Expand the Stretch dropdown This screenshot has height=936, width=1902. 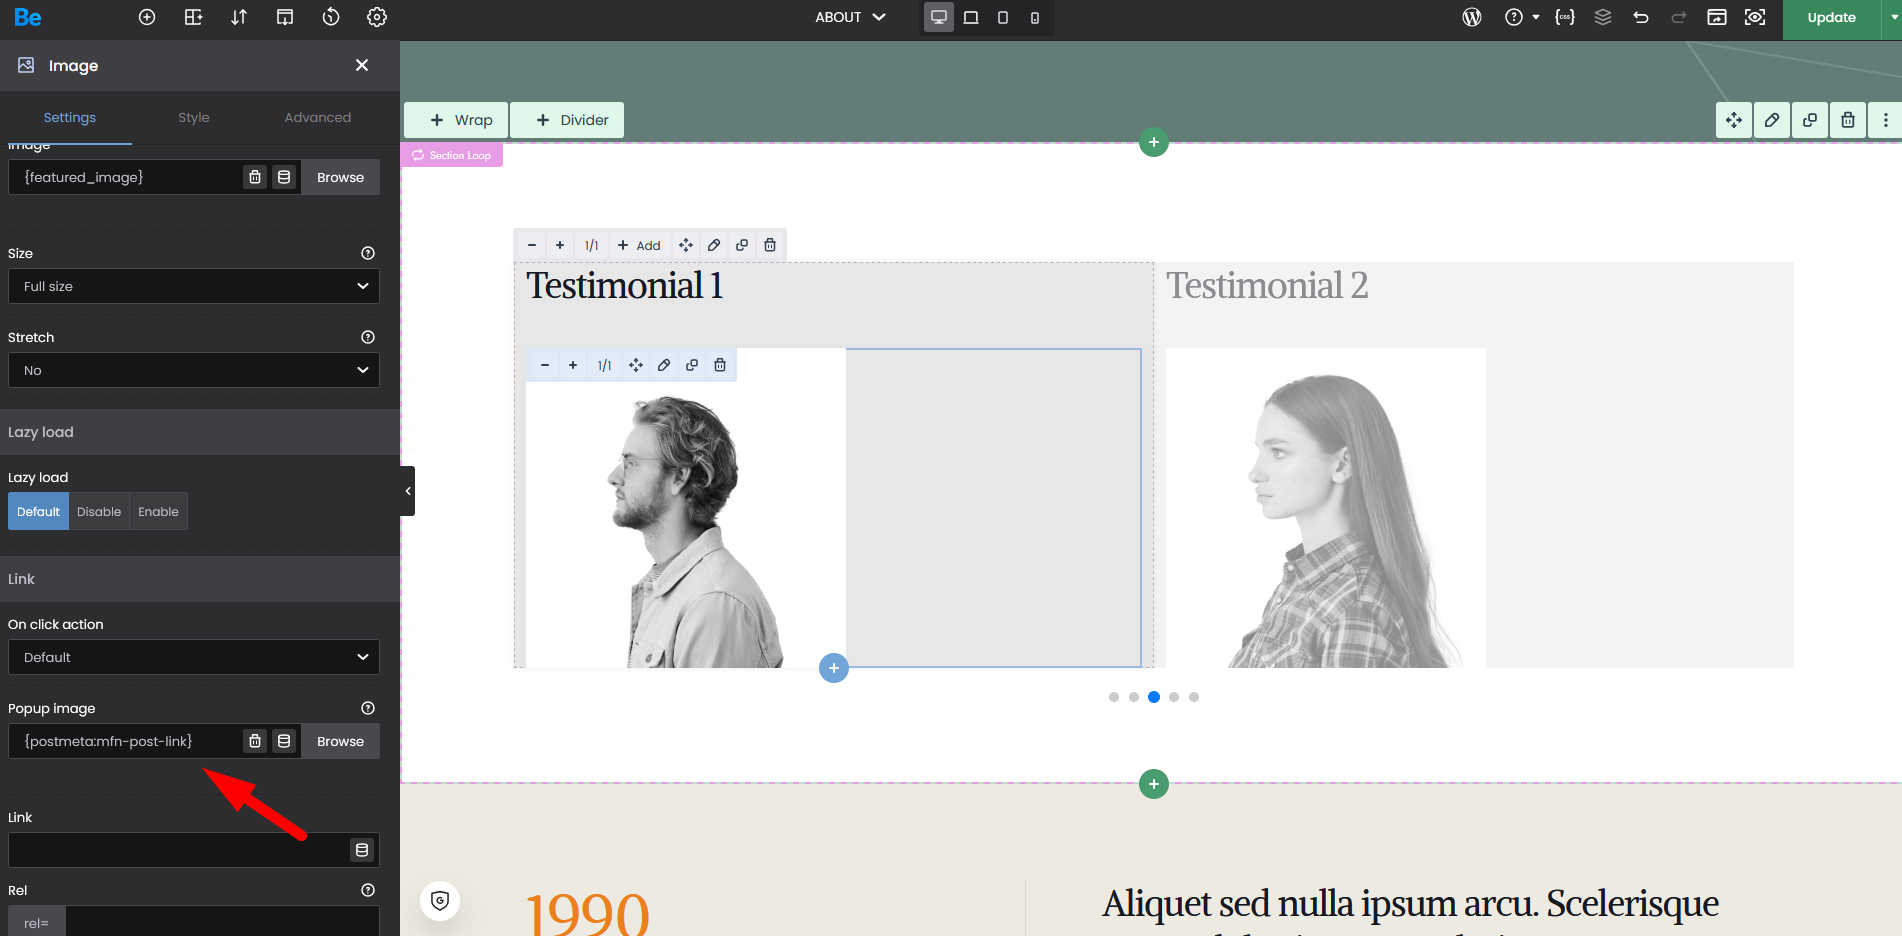[194, 370]
